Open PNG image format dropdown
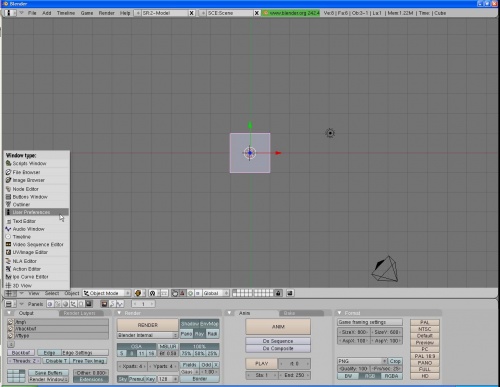 click(362, 361)
